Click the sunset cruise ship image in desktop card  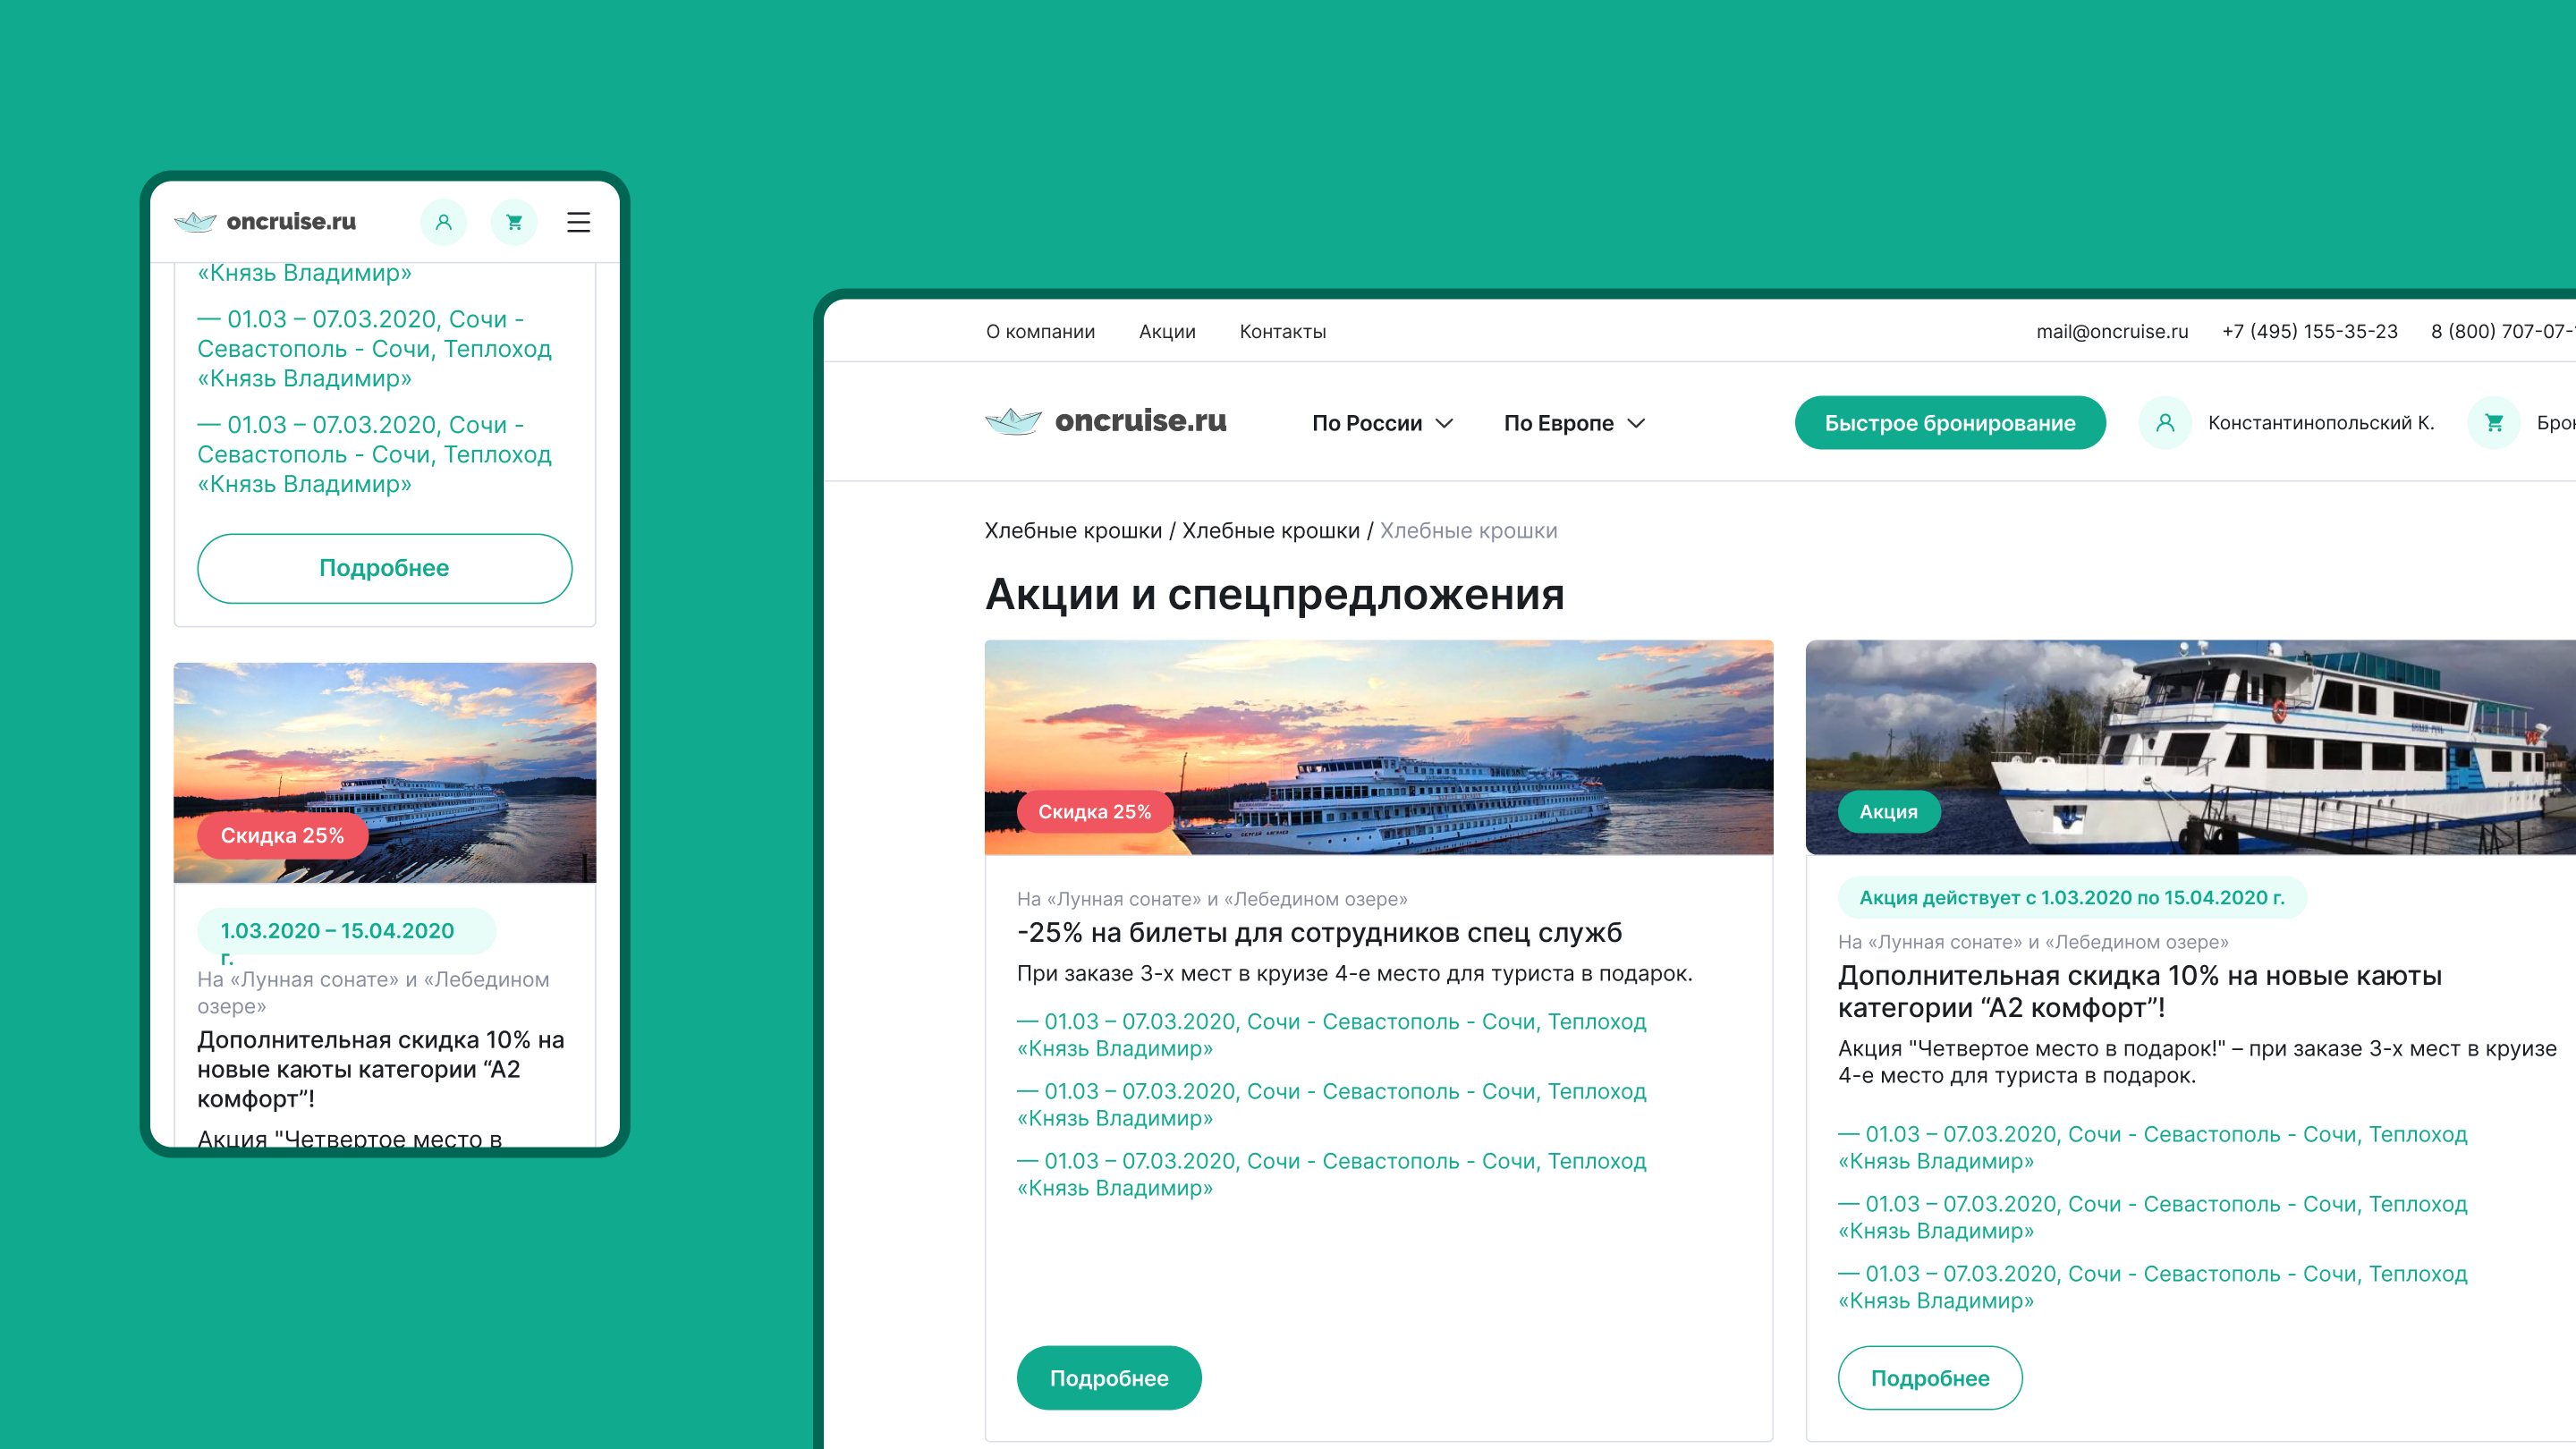1379,747
